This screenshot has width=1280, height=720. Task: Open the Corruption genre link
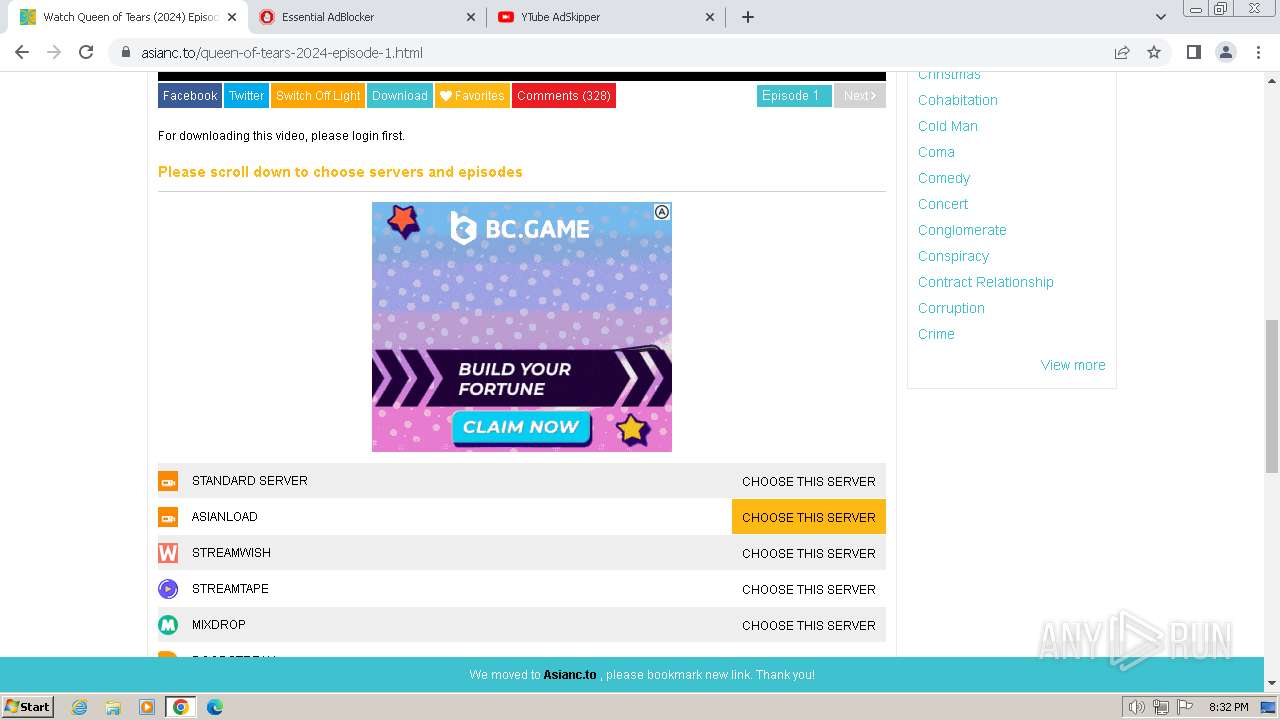click(951, 308)
